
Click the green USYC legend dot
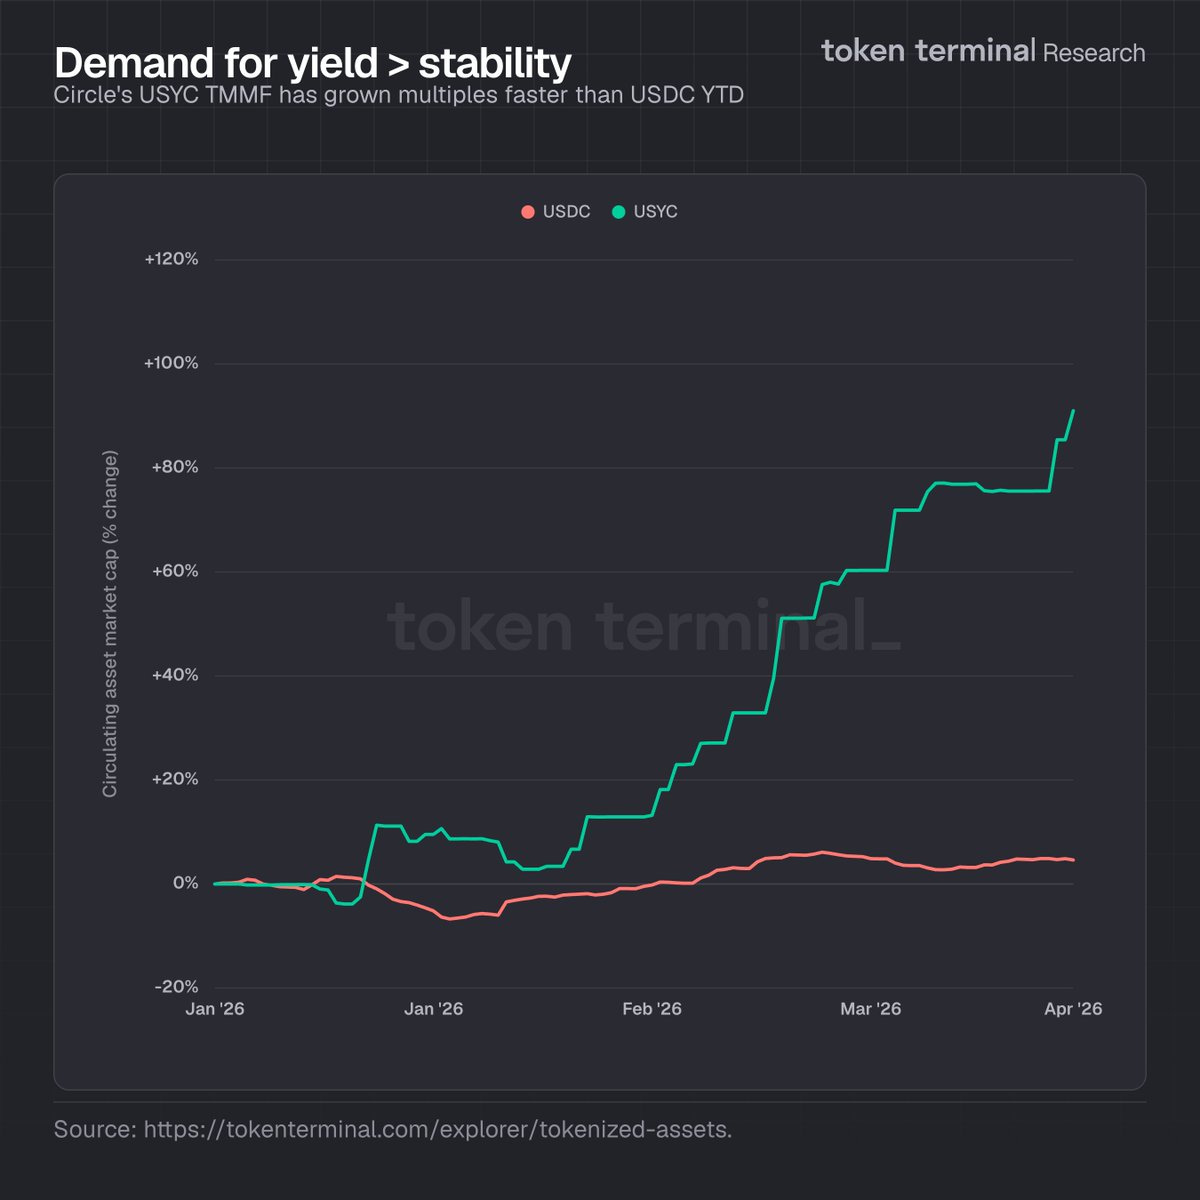[618, 212]
